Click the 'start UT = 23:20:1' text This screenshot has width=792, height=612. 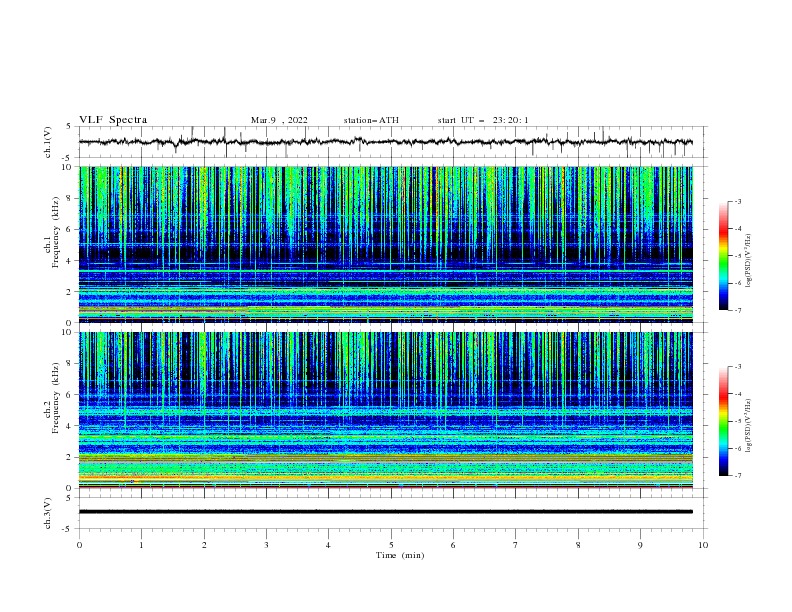pyautogui.click(x=483, y=120)
